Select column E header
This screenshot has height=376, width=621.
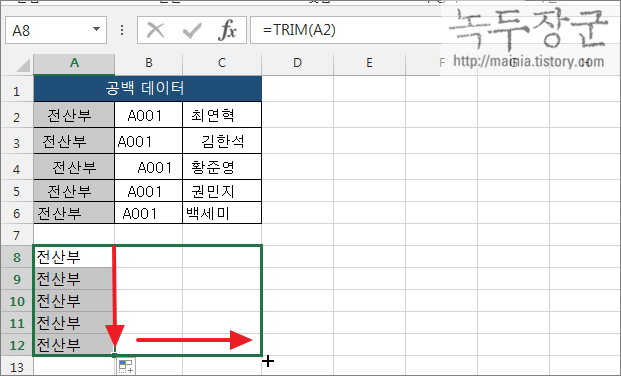(369, 63)
